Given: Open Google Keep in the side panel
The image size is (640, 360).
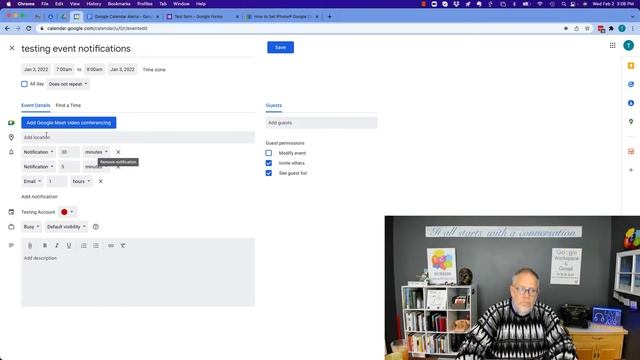Looking at the screenshot, I should [x=631, y=66].
